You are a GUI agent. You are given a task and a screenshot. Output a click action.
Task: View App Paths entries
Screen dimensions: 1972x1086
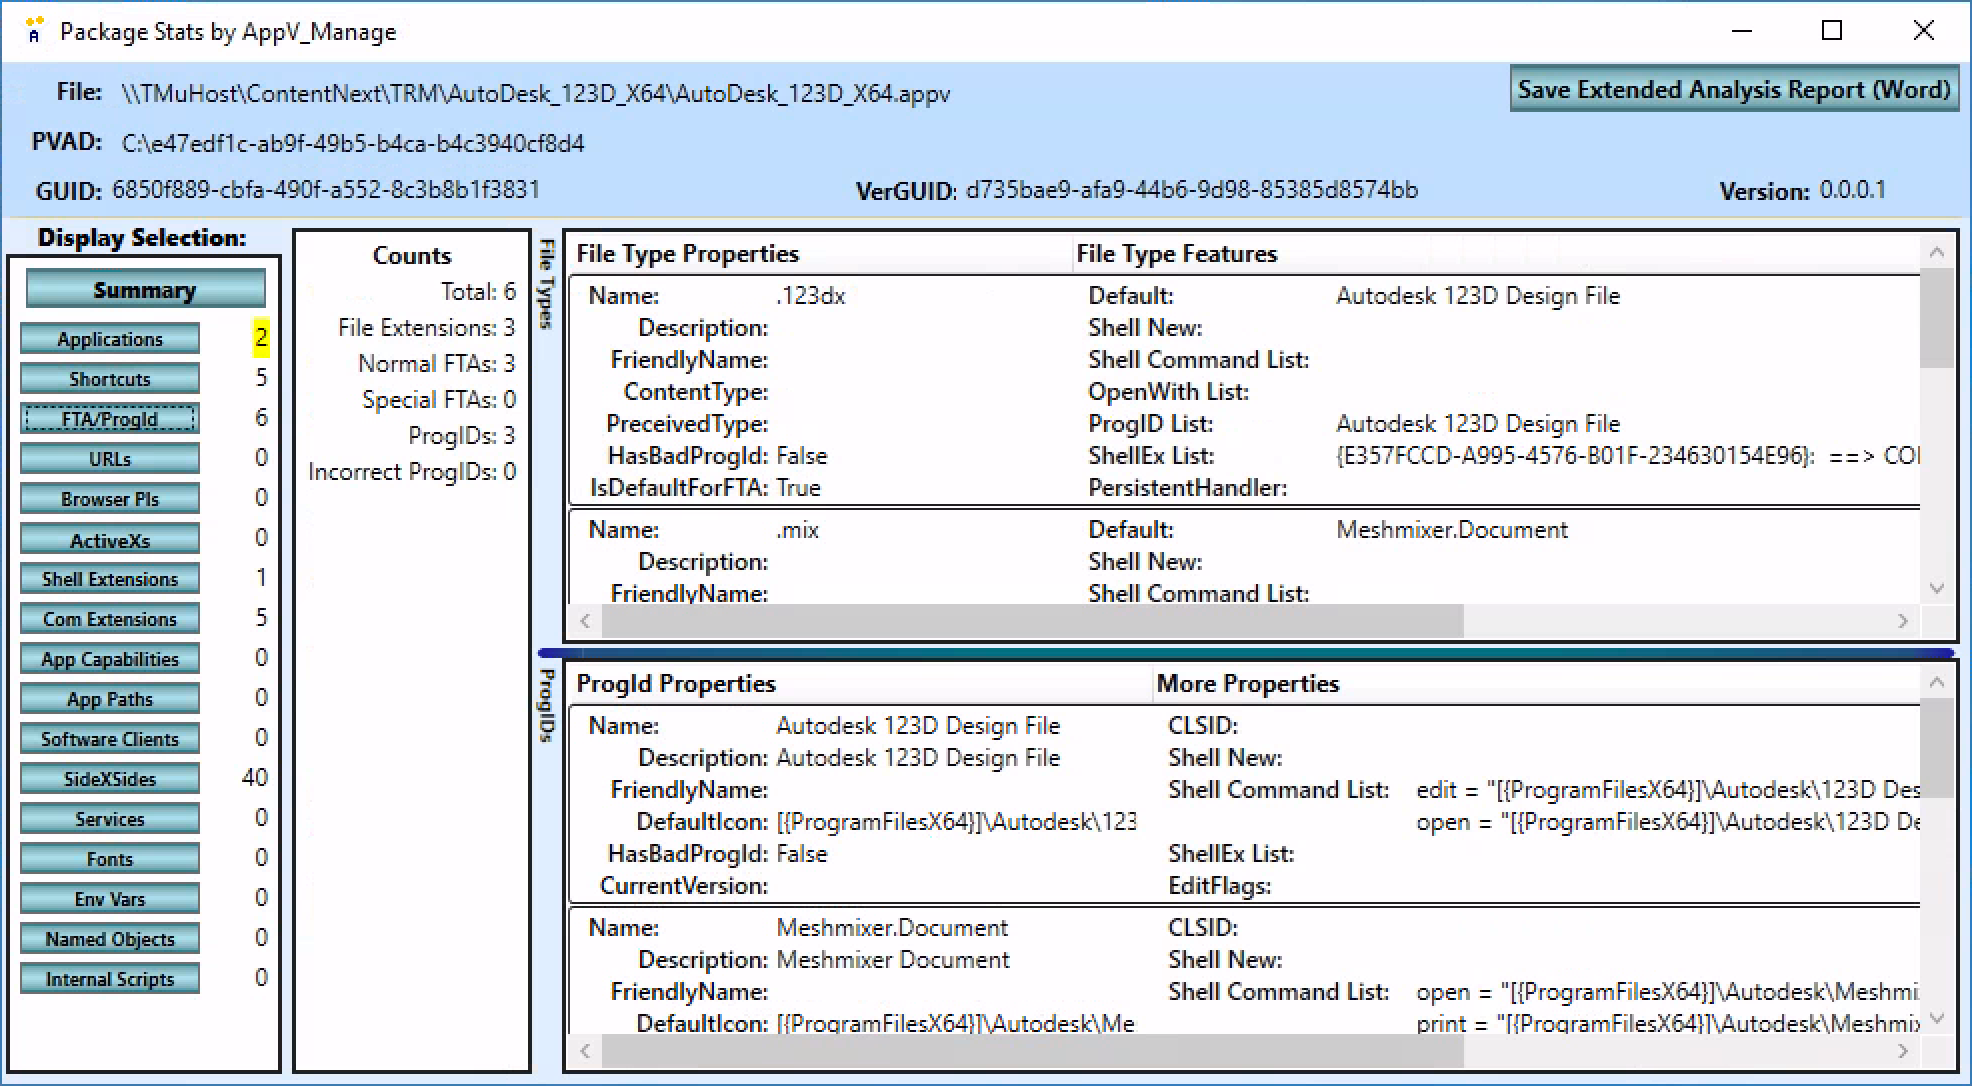point(110,699)
